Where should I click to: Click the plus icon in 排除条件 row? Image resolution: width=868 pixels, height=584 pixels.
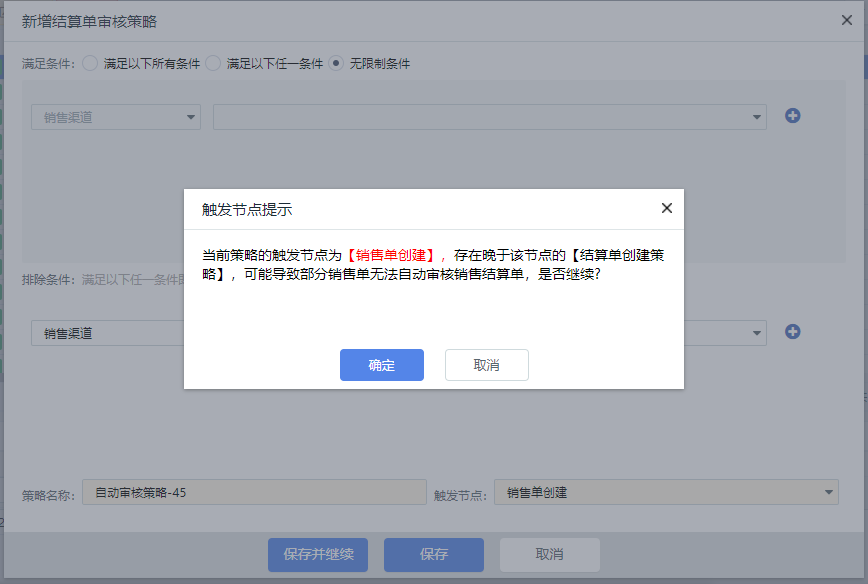point(792,332)
